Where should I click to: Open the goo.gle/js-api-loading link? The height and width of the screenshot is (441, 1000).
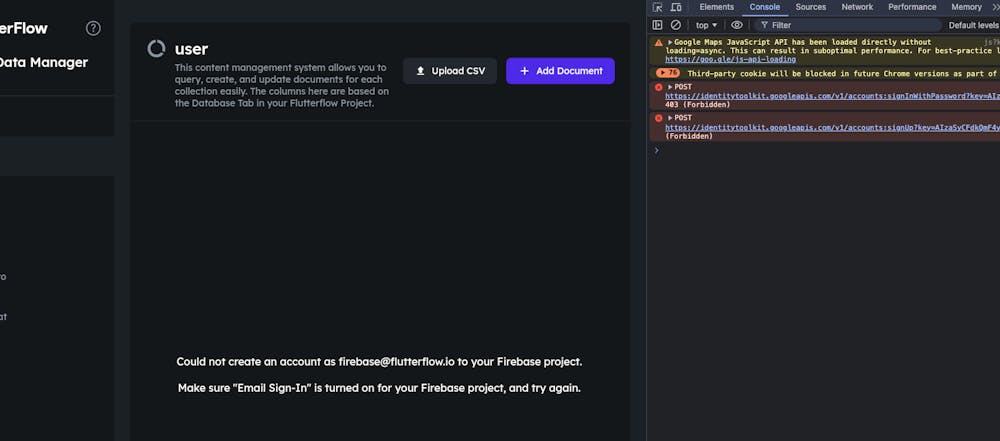pyautogui.click(x=730, y=59)
